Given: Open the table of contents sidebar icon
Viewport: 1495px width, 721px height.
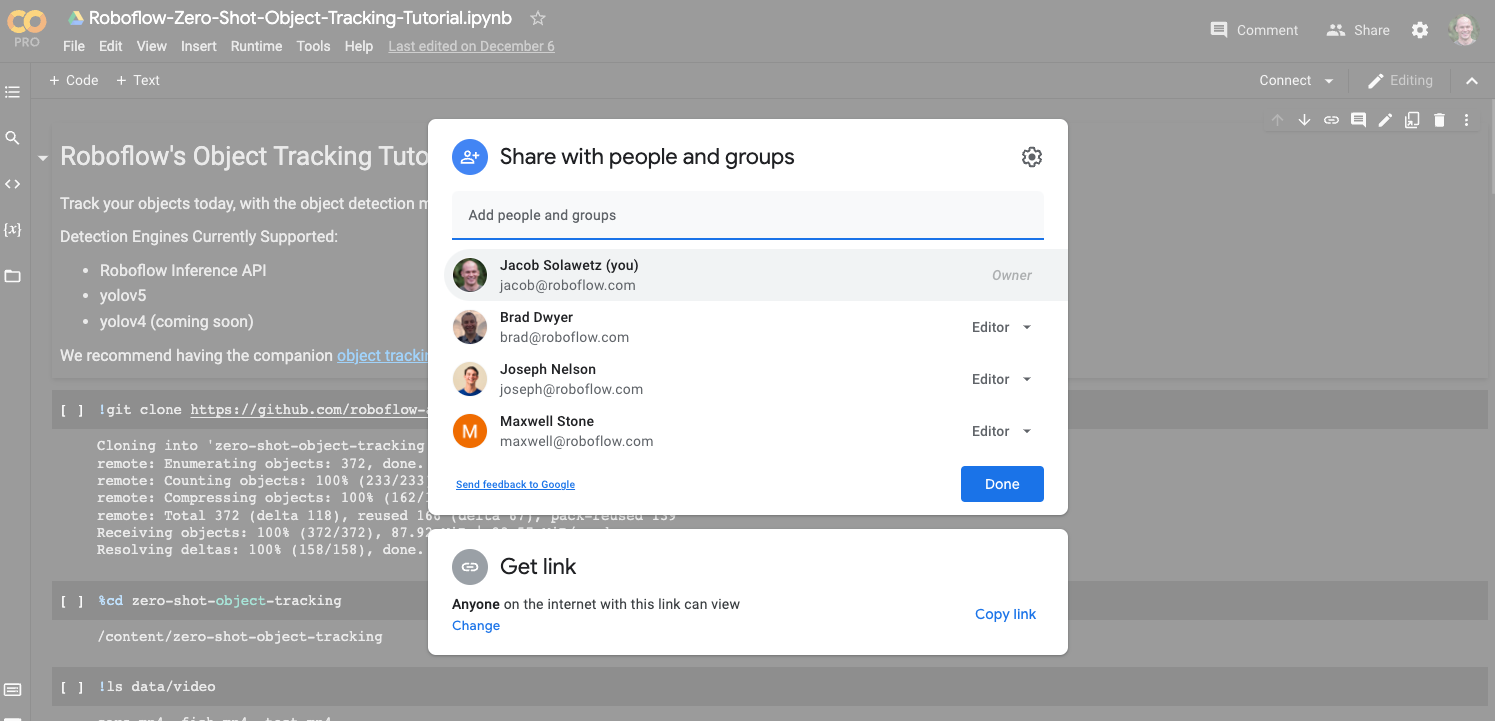Looking at the screenshot, I should point(12,92).
